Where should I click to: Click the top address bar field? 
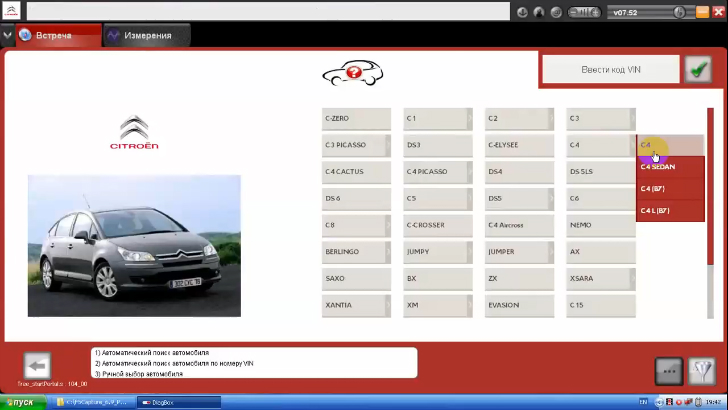268,11
